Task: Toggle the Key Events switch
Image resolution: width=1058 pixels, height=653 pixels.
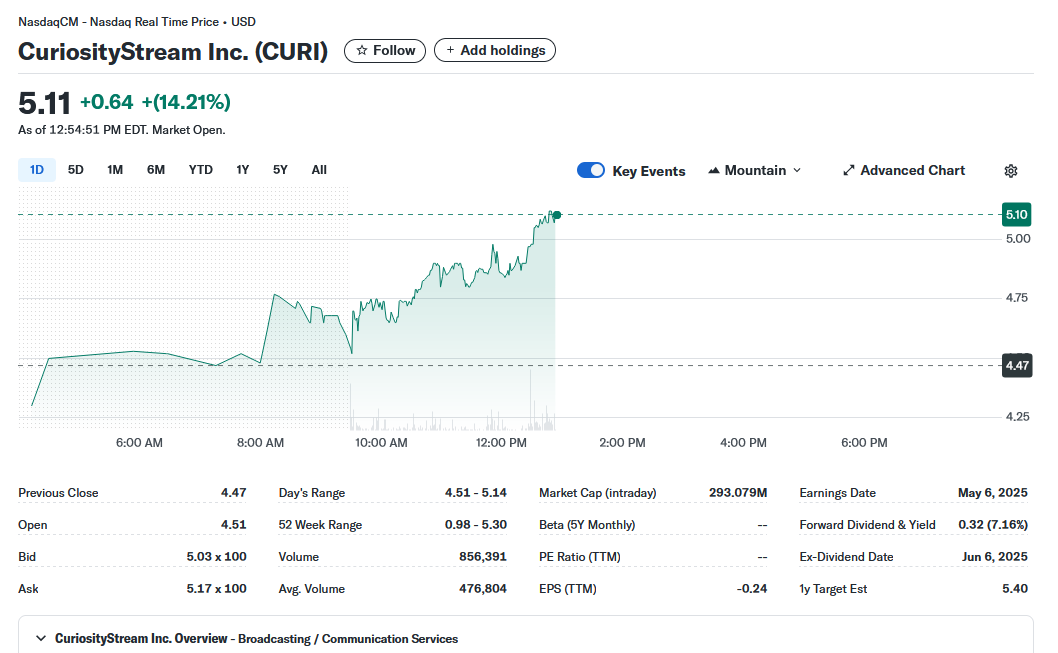Action: click(590, 170)
